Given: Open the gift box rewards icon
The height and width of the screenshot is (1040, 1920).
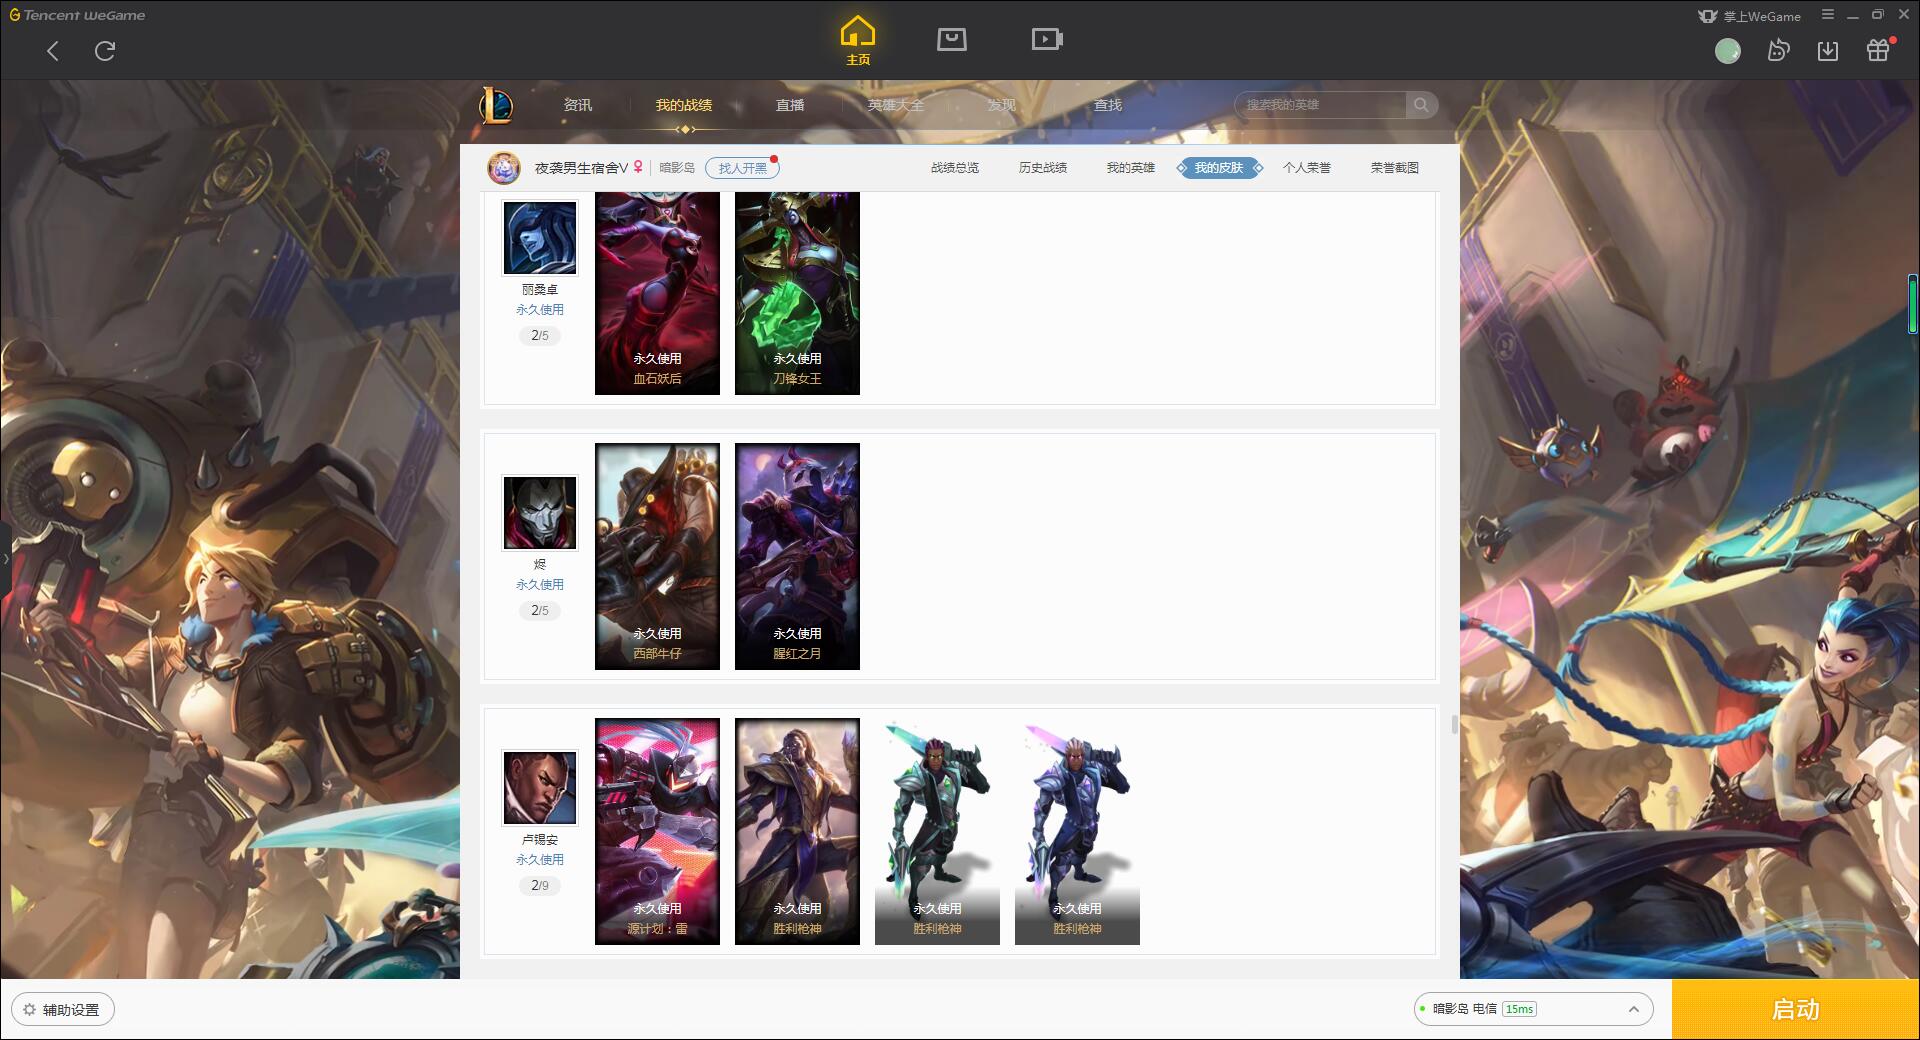Looking at the screenshot, I should pos(1878,50).
